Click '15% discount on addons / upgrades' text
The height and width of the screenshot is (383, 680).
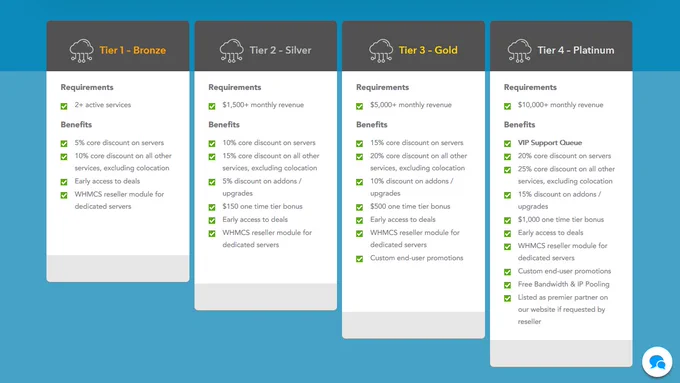coord(559,200)
